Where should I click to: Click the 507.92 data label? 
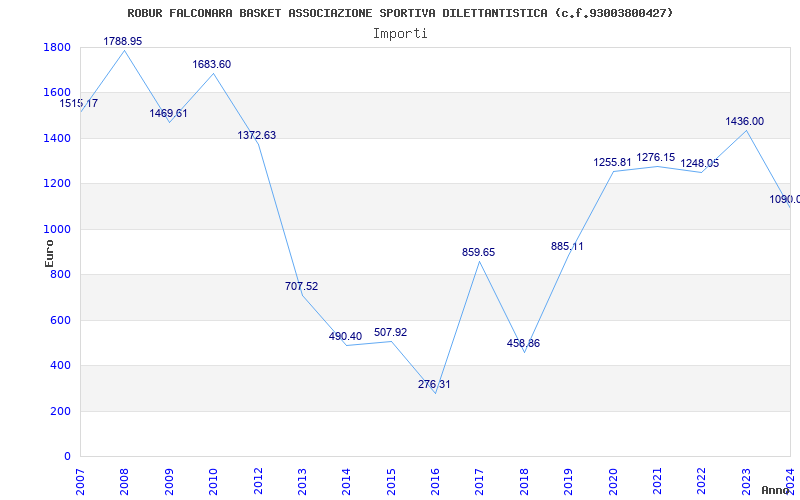point(390,332)
